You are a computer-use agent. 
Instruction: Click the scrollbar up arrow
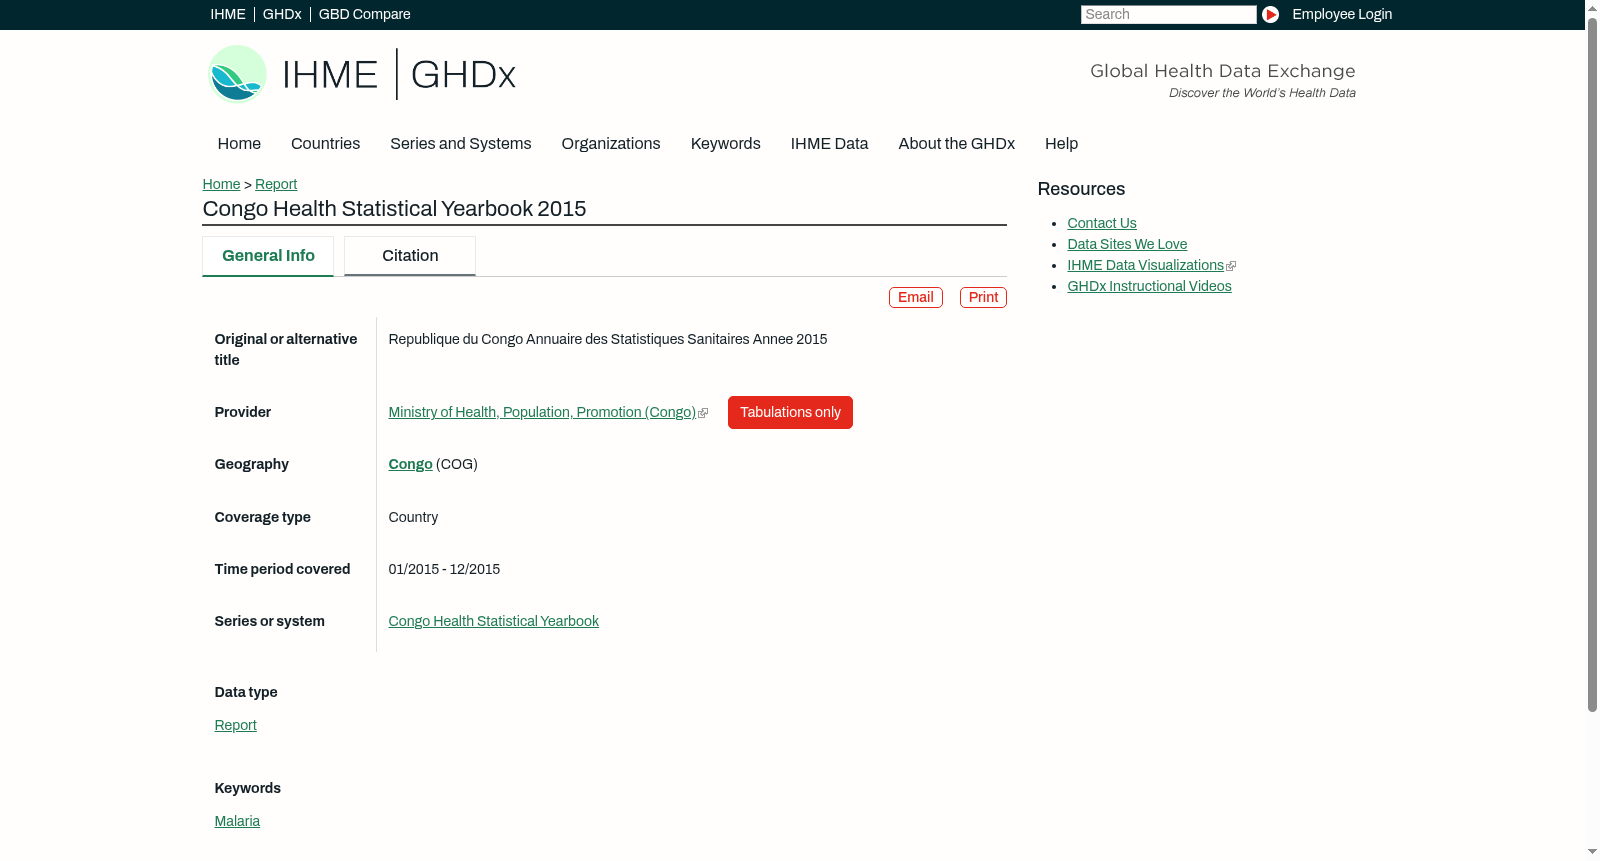tap(1592, 7)
